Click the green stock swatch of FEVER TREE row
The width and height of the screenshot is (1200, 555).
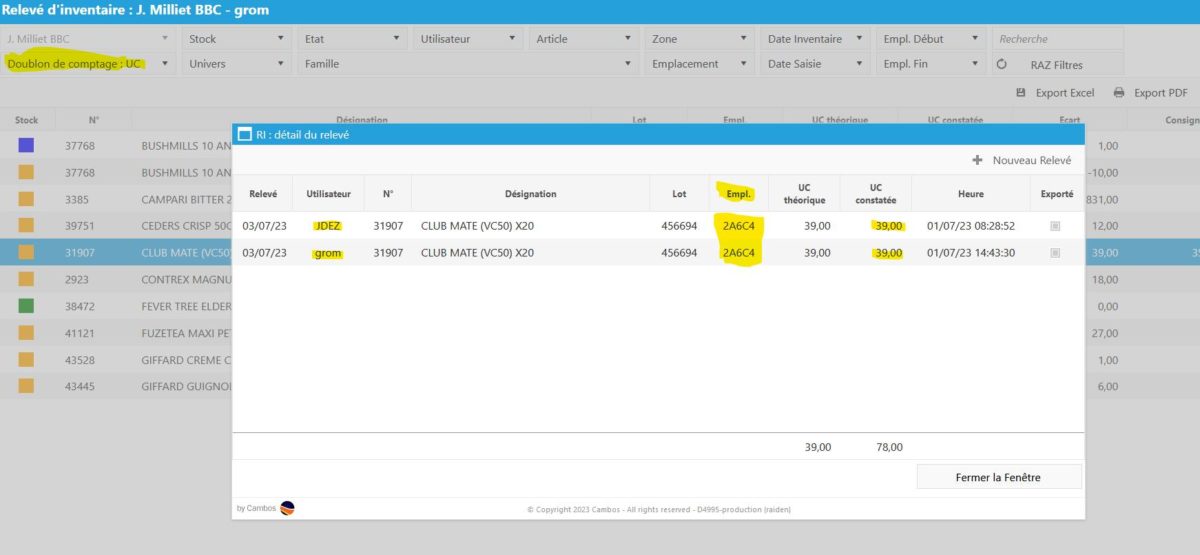pos(26,305)
